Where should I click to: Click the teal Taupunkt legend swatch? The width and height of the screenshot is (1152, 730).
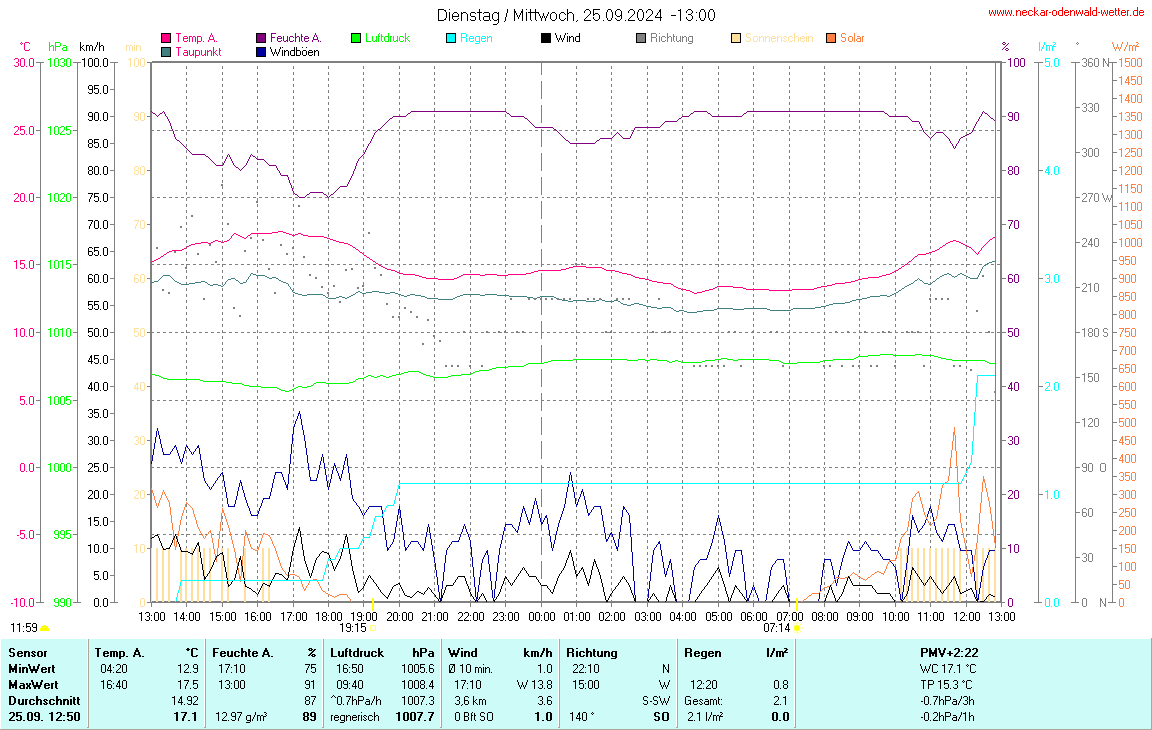pyautogui.click(x=166, y=52)
